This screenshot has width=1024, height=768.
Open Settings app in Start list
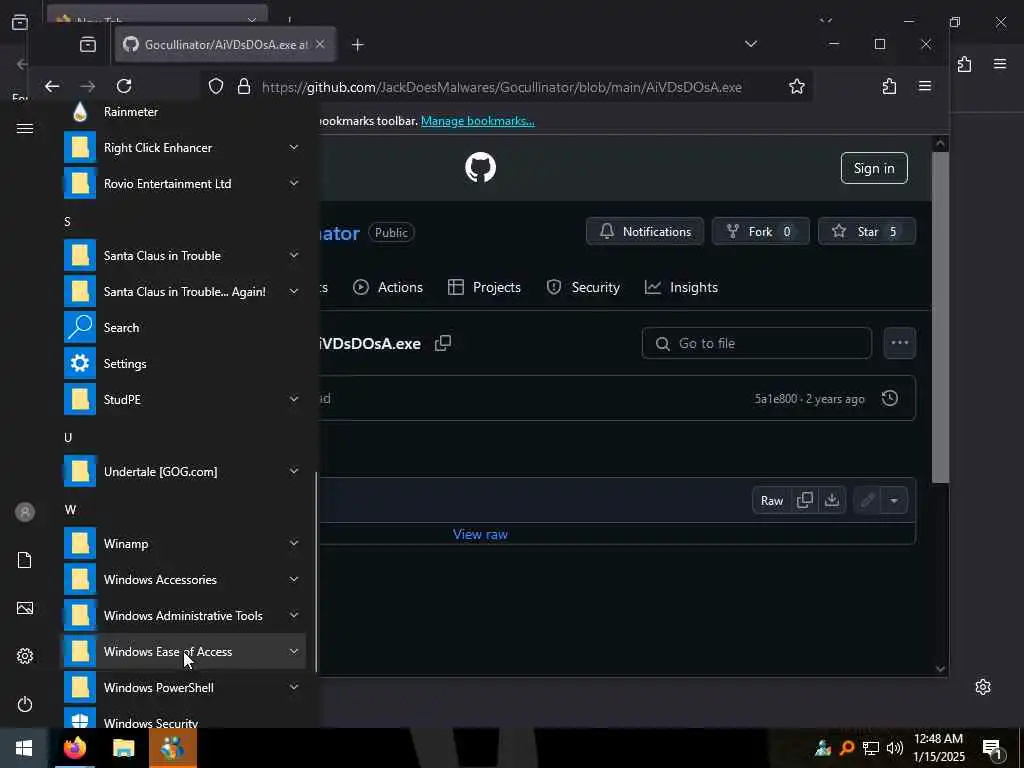(x=183, y=363)
